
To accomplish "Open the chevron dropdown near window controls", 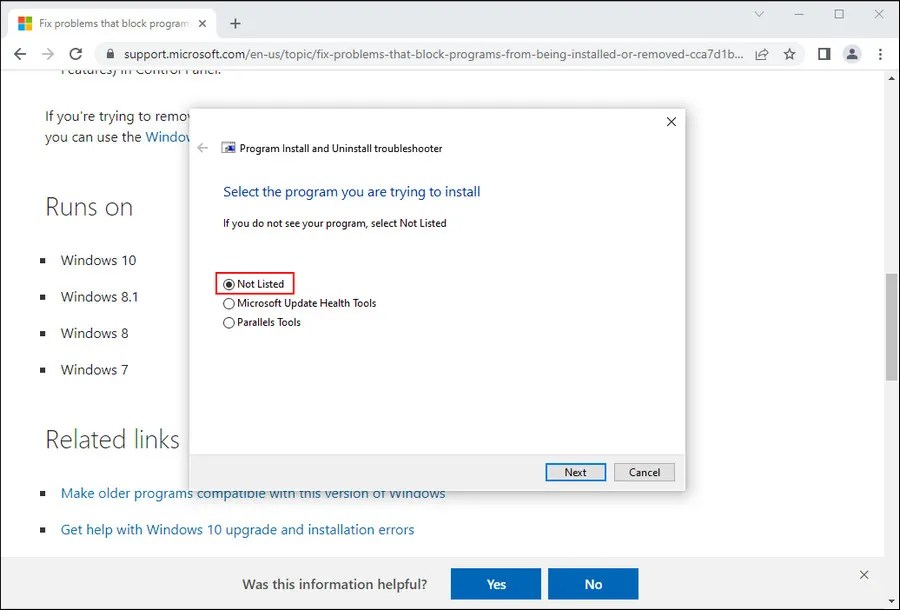I will [x=758, y=15].
